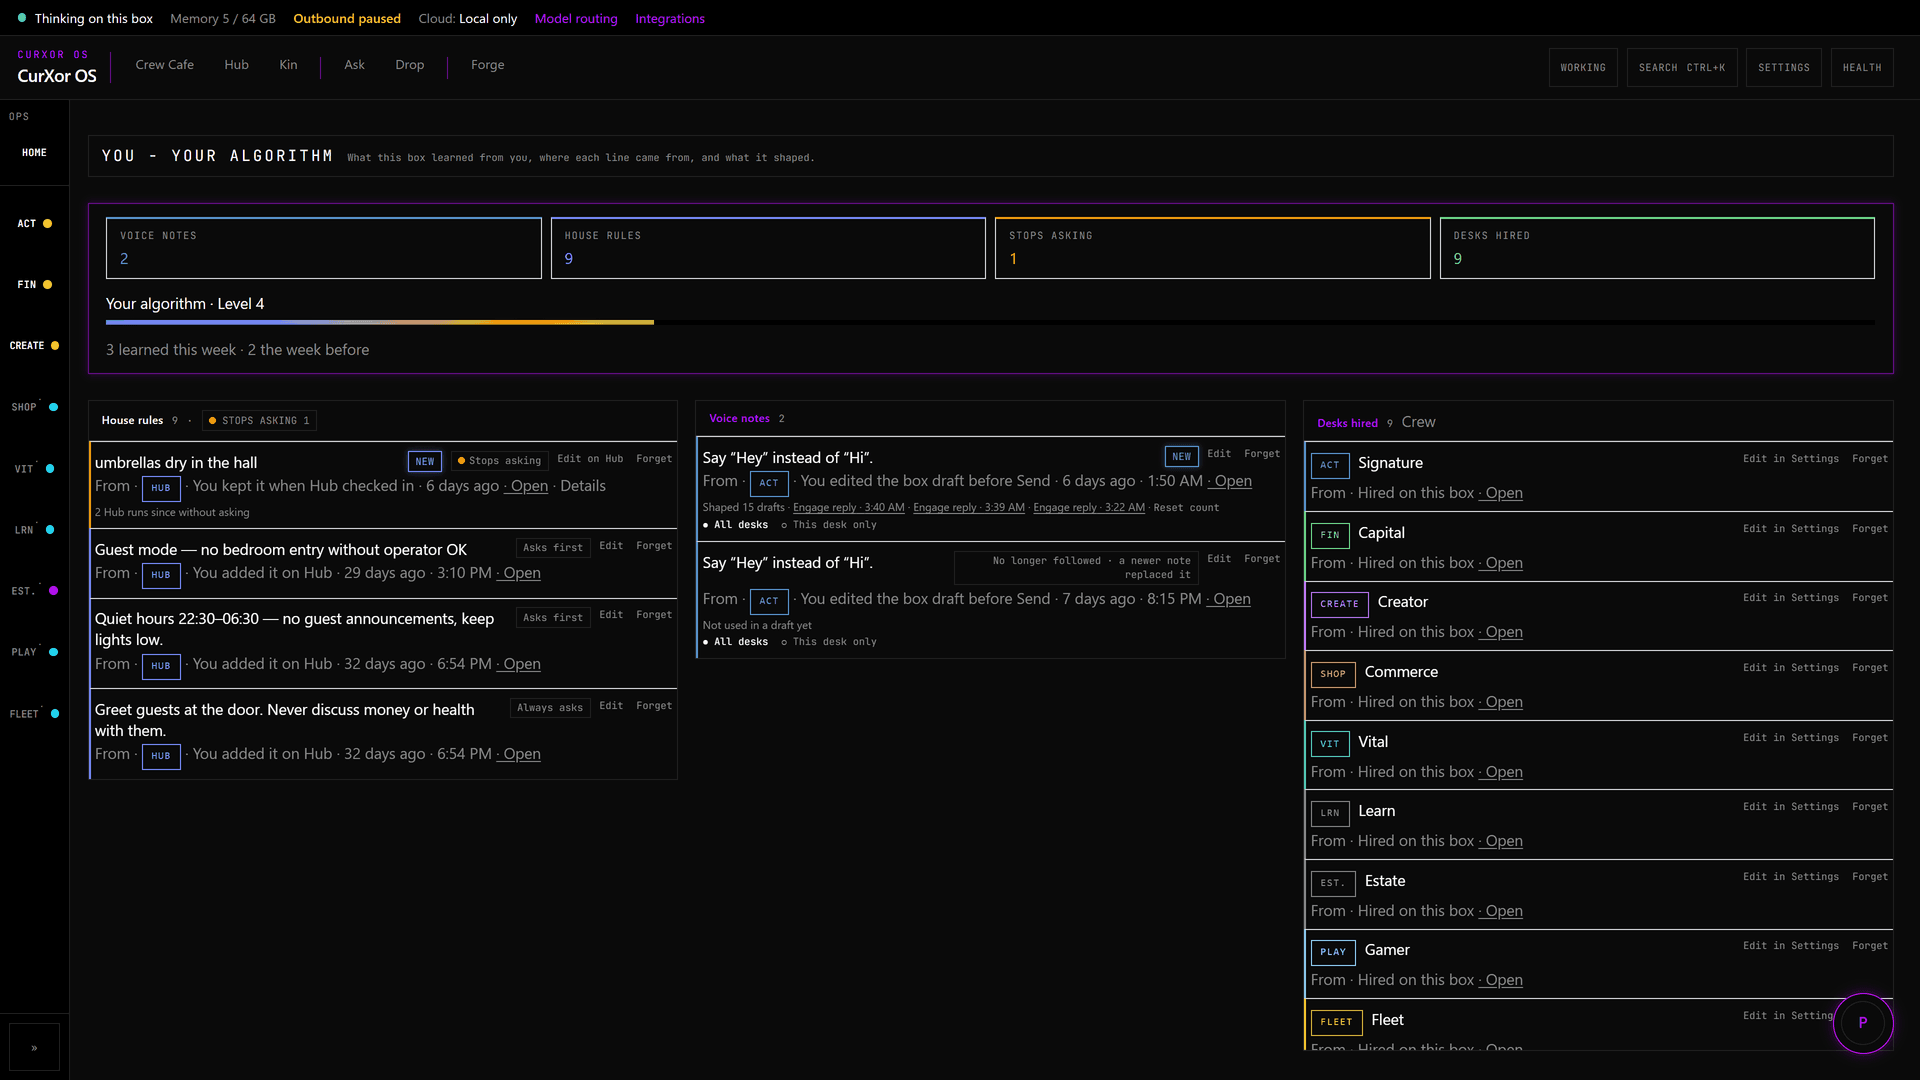Click the SEARCH CTRL+K button
Viewport: 1920px width, 1080px height.
(1682, 68)
